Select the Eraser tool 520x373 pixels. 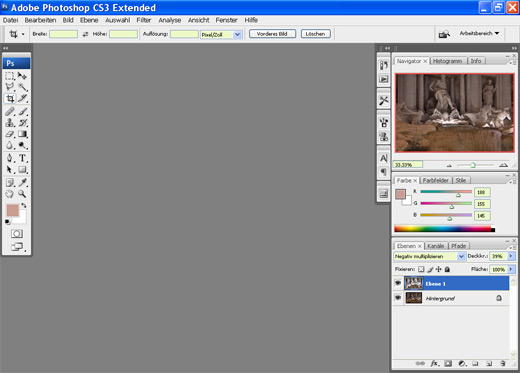point(10,134)
